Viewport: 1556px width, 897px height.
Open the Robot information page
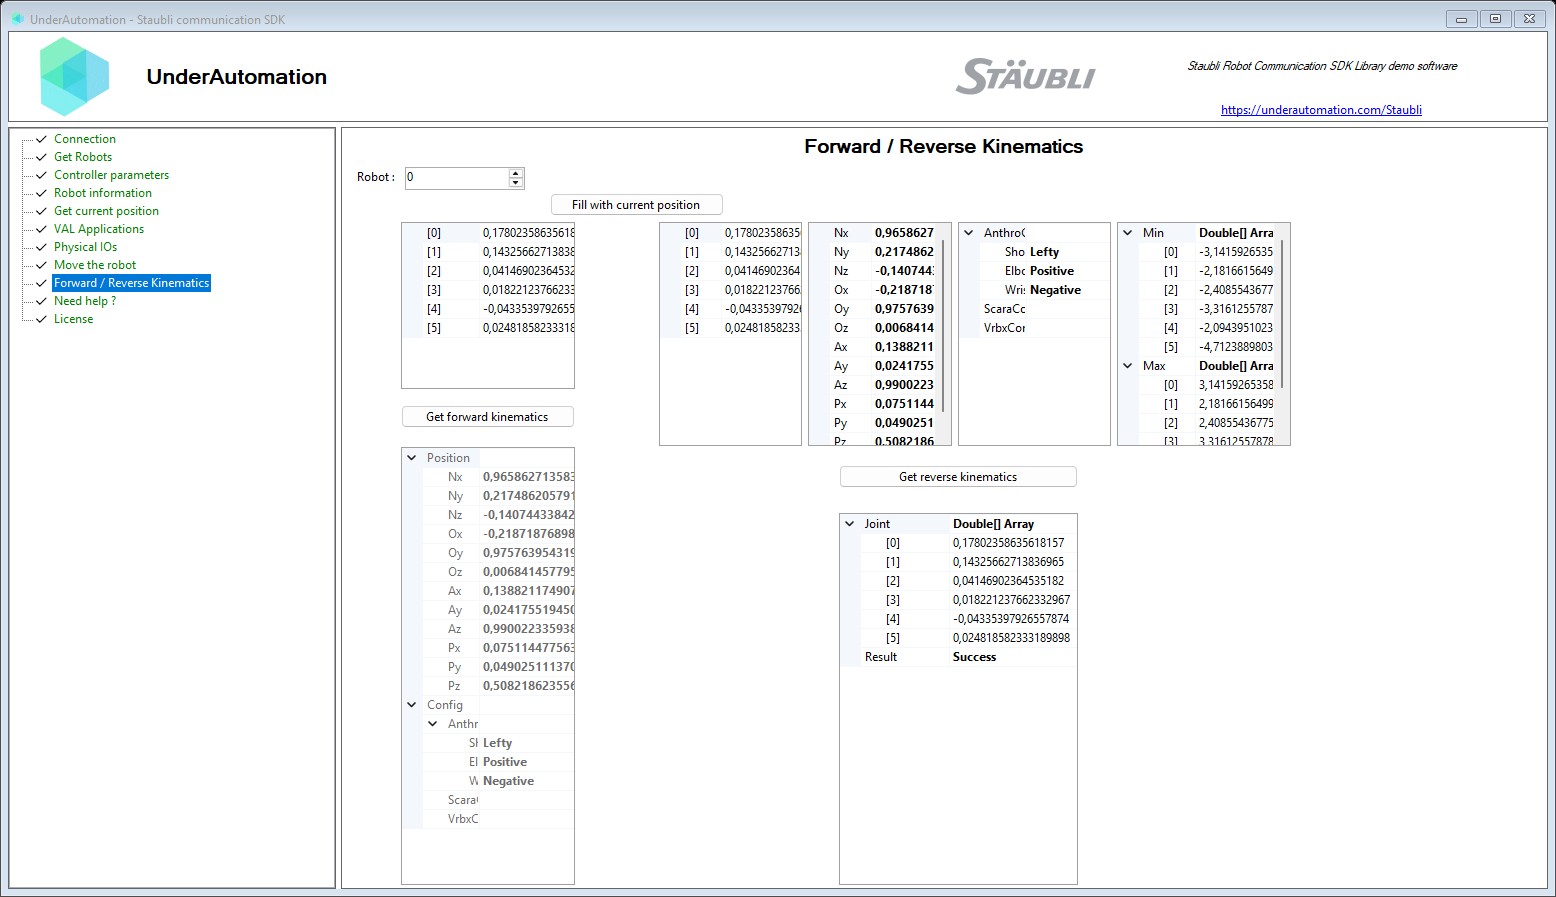(x=103, y=192)
